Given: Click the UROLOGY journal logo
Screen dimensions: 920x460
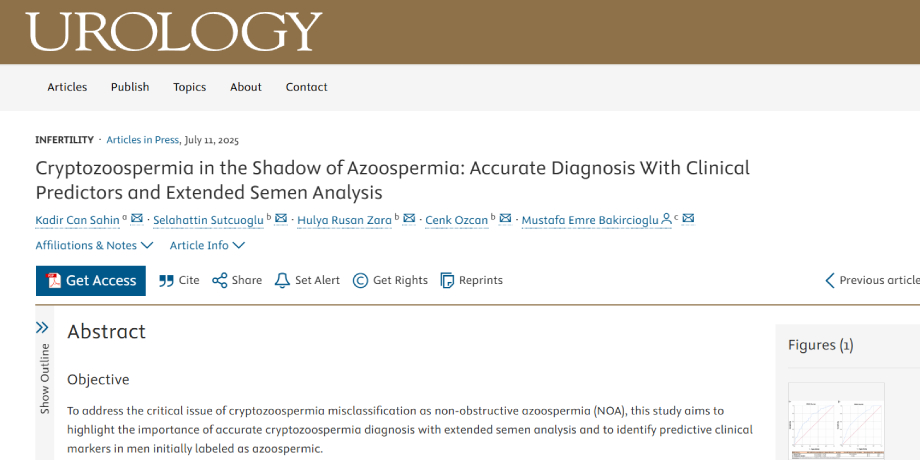Looking at the screenshot, I should pyautogui.click(x=175, y=31).
